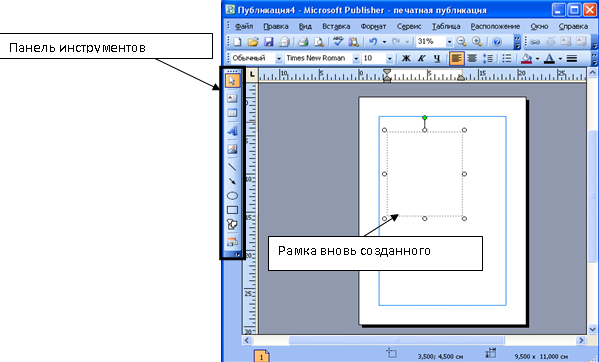Open the 31% zoom dropdown
599x362 pixels.
point(449,42)
